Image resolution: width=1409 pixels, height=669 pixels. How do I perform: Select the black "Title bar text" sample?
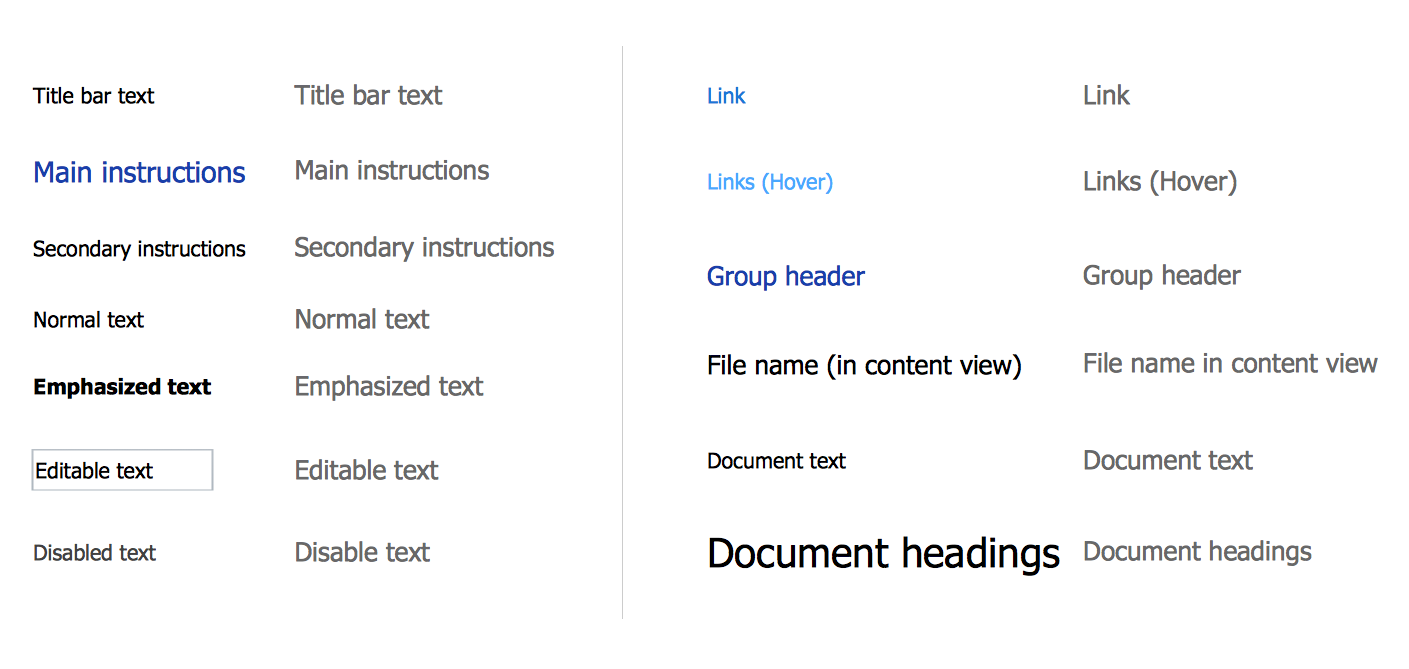pos(94,96)
